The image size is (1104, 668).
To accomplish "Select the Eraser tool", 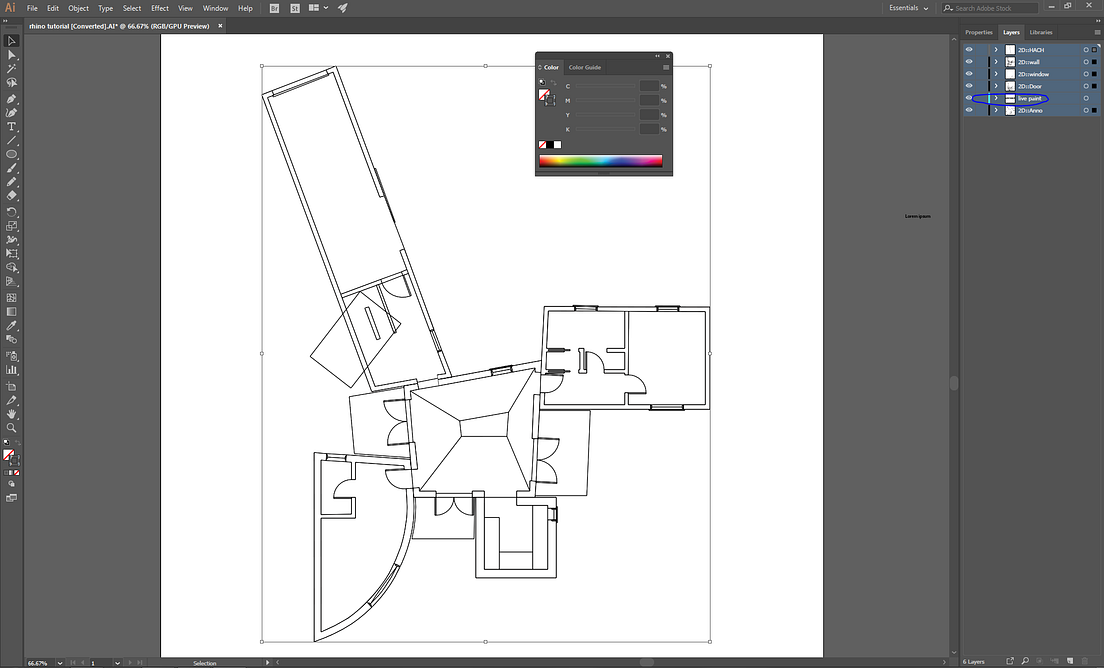I will click(11, 196).
